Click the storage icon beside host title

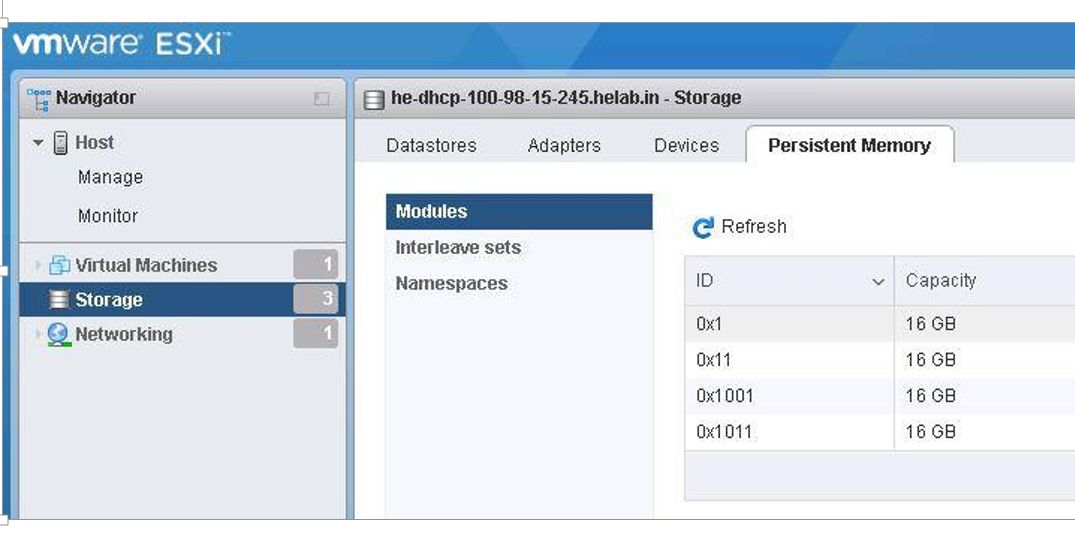coord(374,100)
